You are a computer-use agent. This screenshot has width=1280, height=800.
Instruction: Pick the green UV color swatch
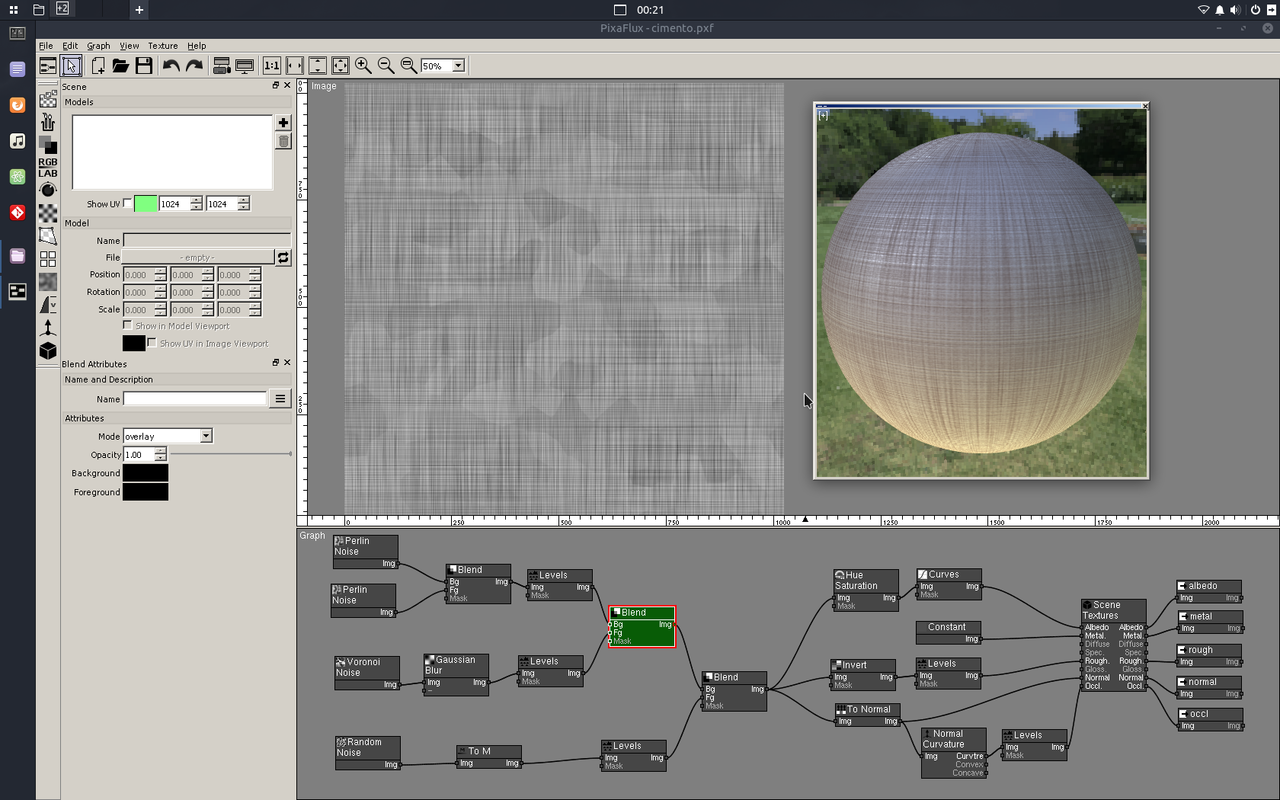[x=146, y=204]
